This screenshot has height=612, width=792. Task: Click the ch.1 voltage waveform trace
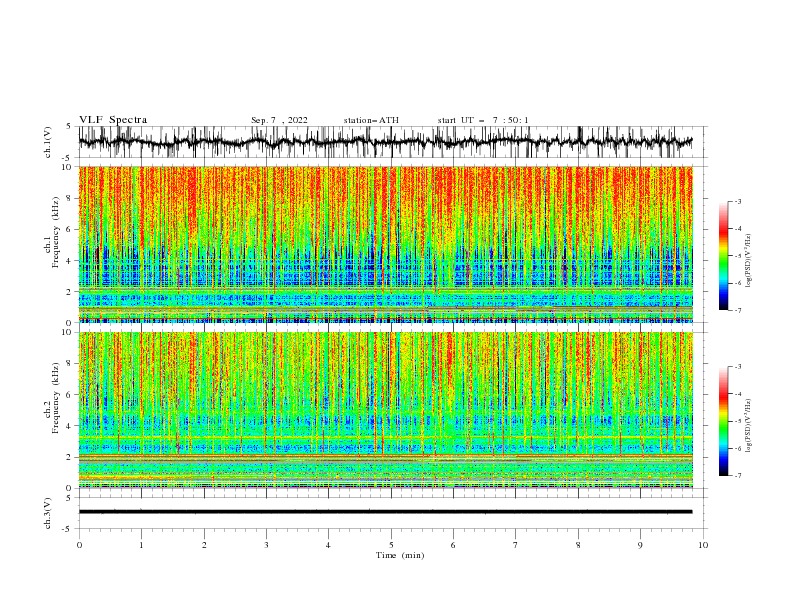click(x=385, y=142)
